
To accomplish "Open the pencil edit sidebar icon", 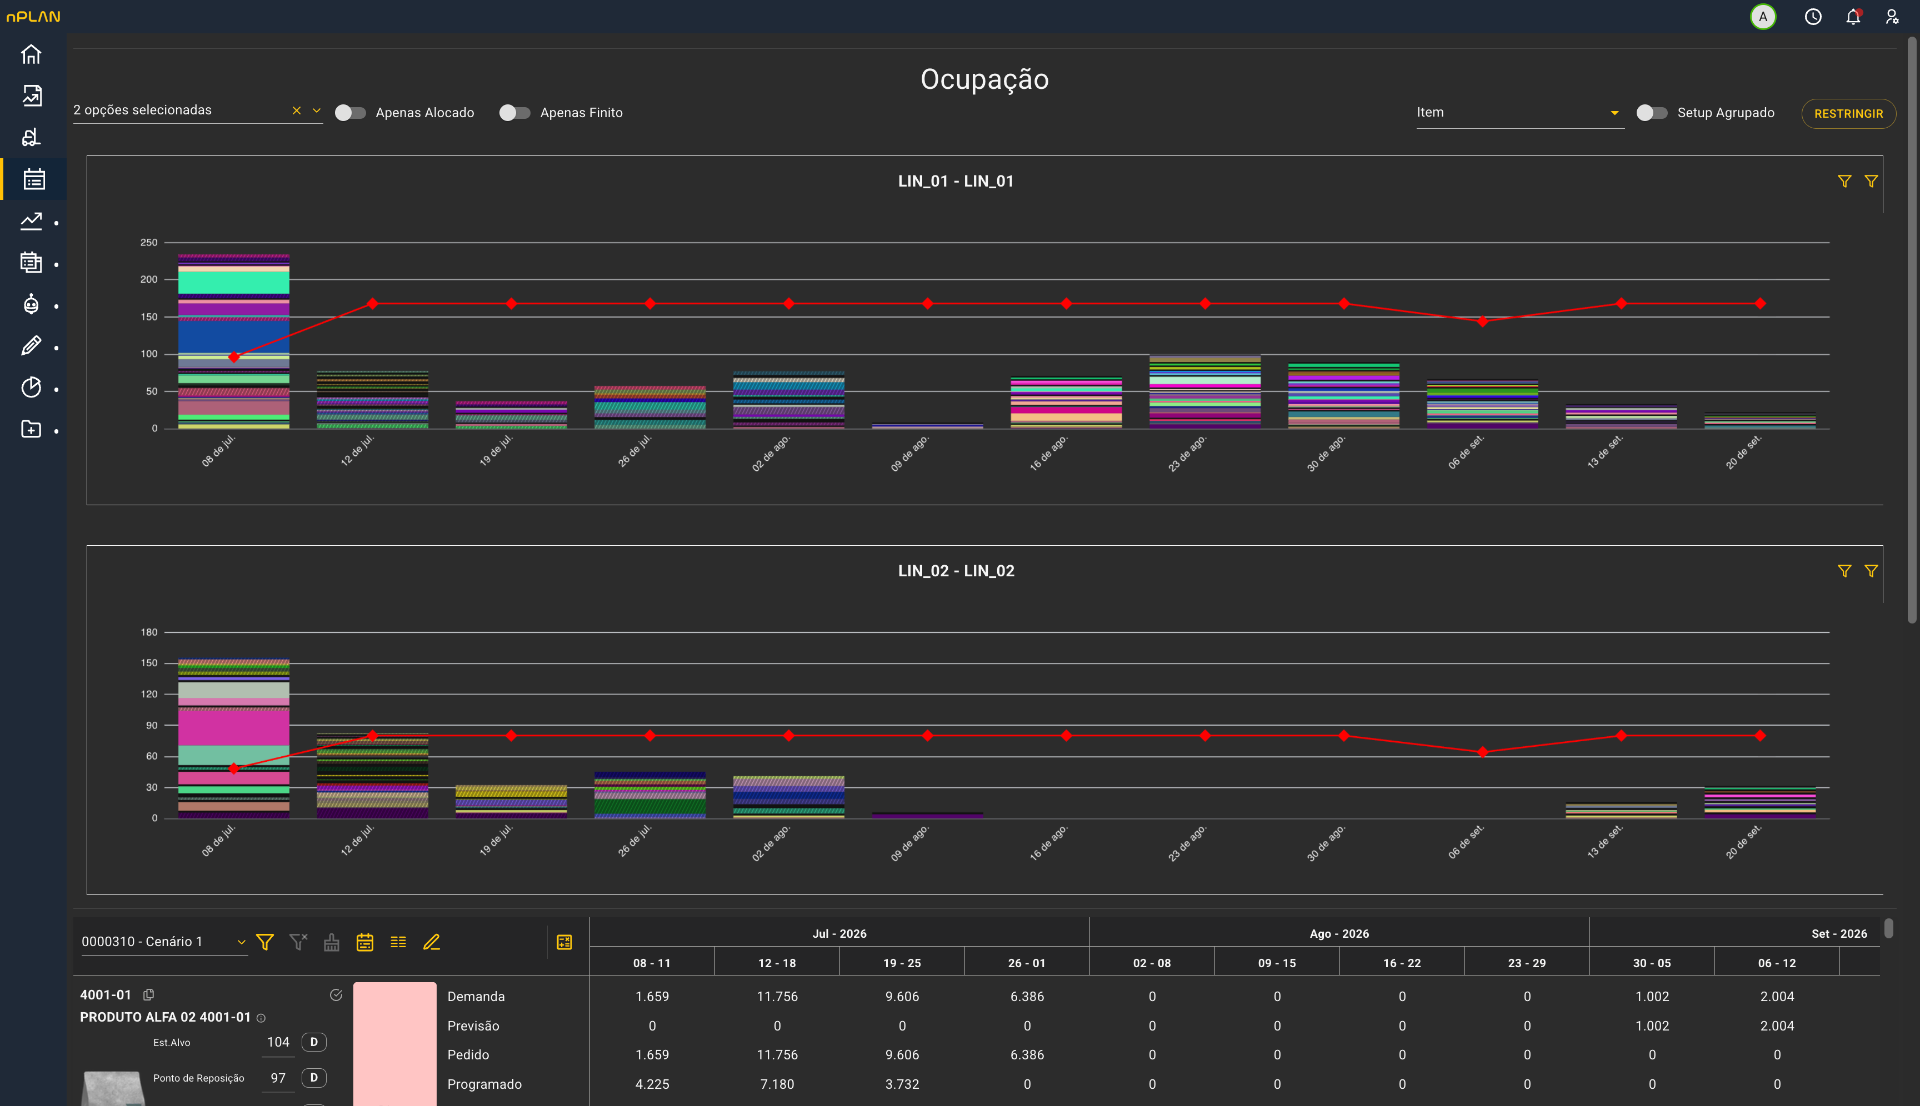I will pos(31,346).
